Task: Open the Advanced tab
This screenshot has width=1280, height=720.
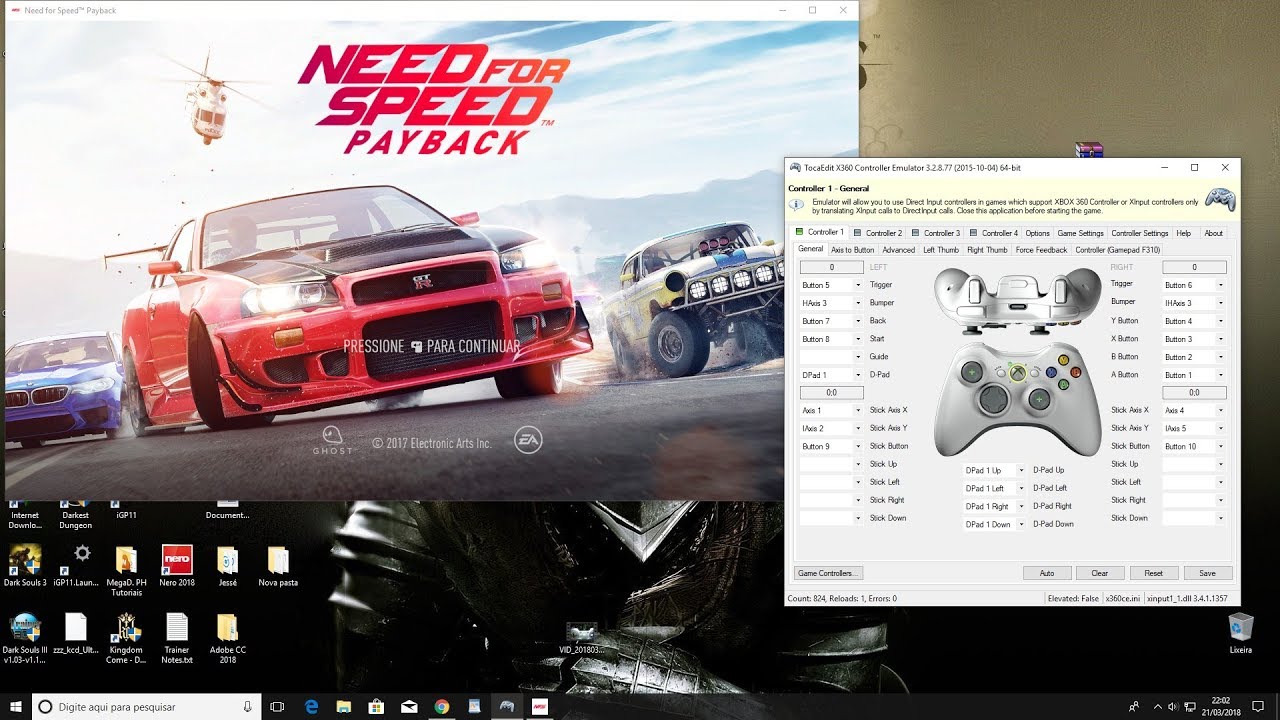Action: [x=898, y=250]
